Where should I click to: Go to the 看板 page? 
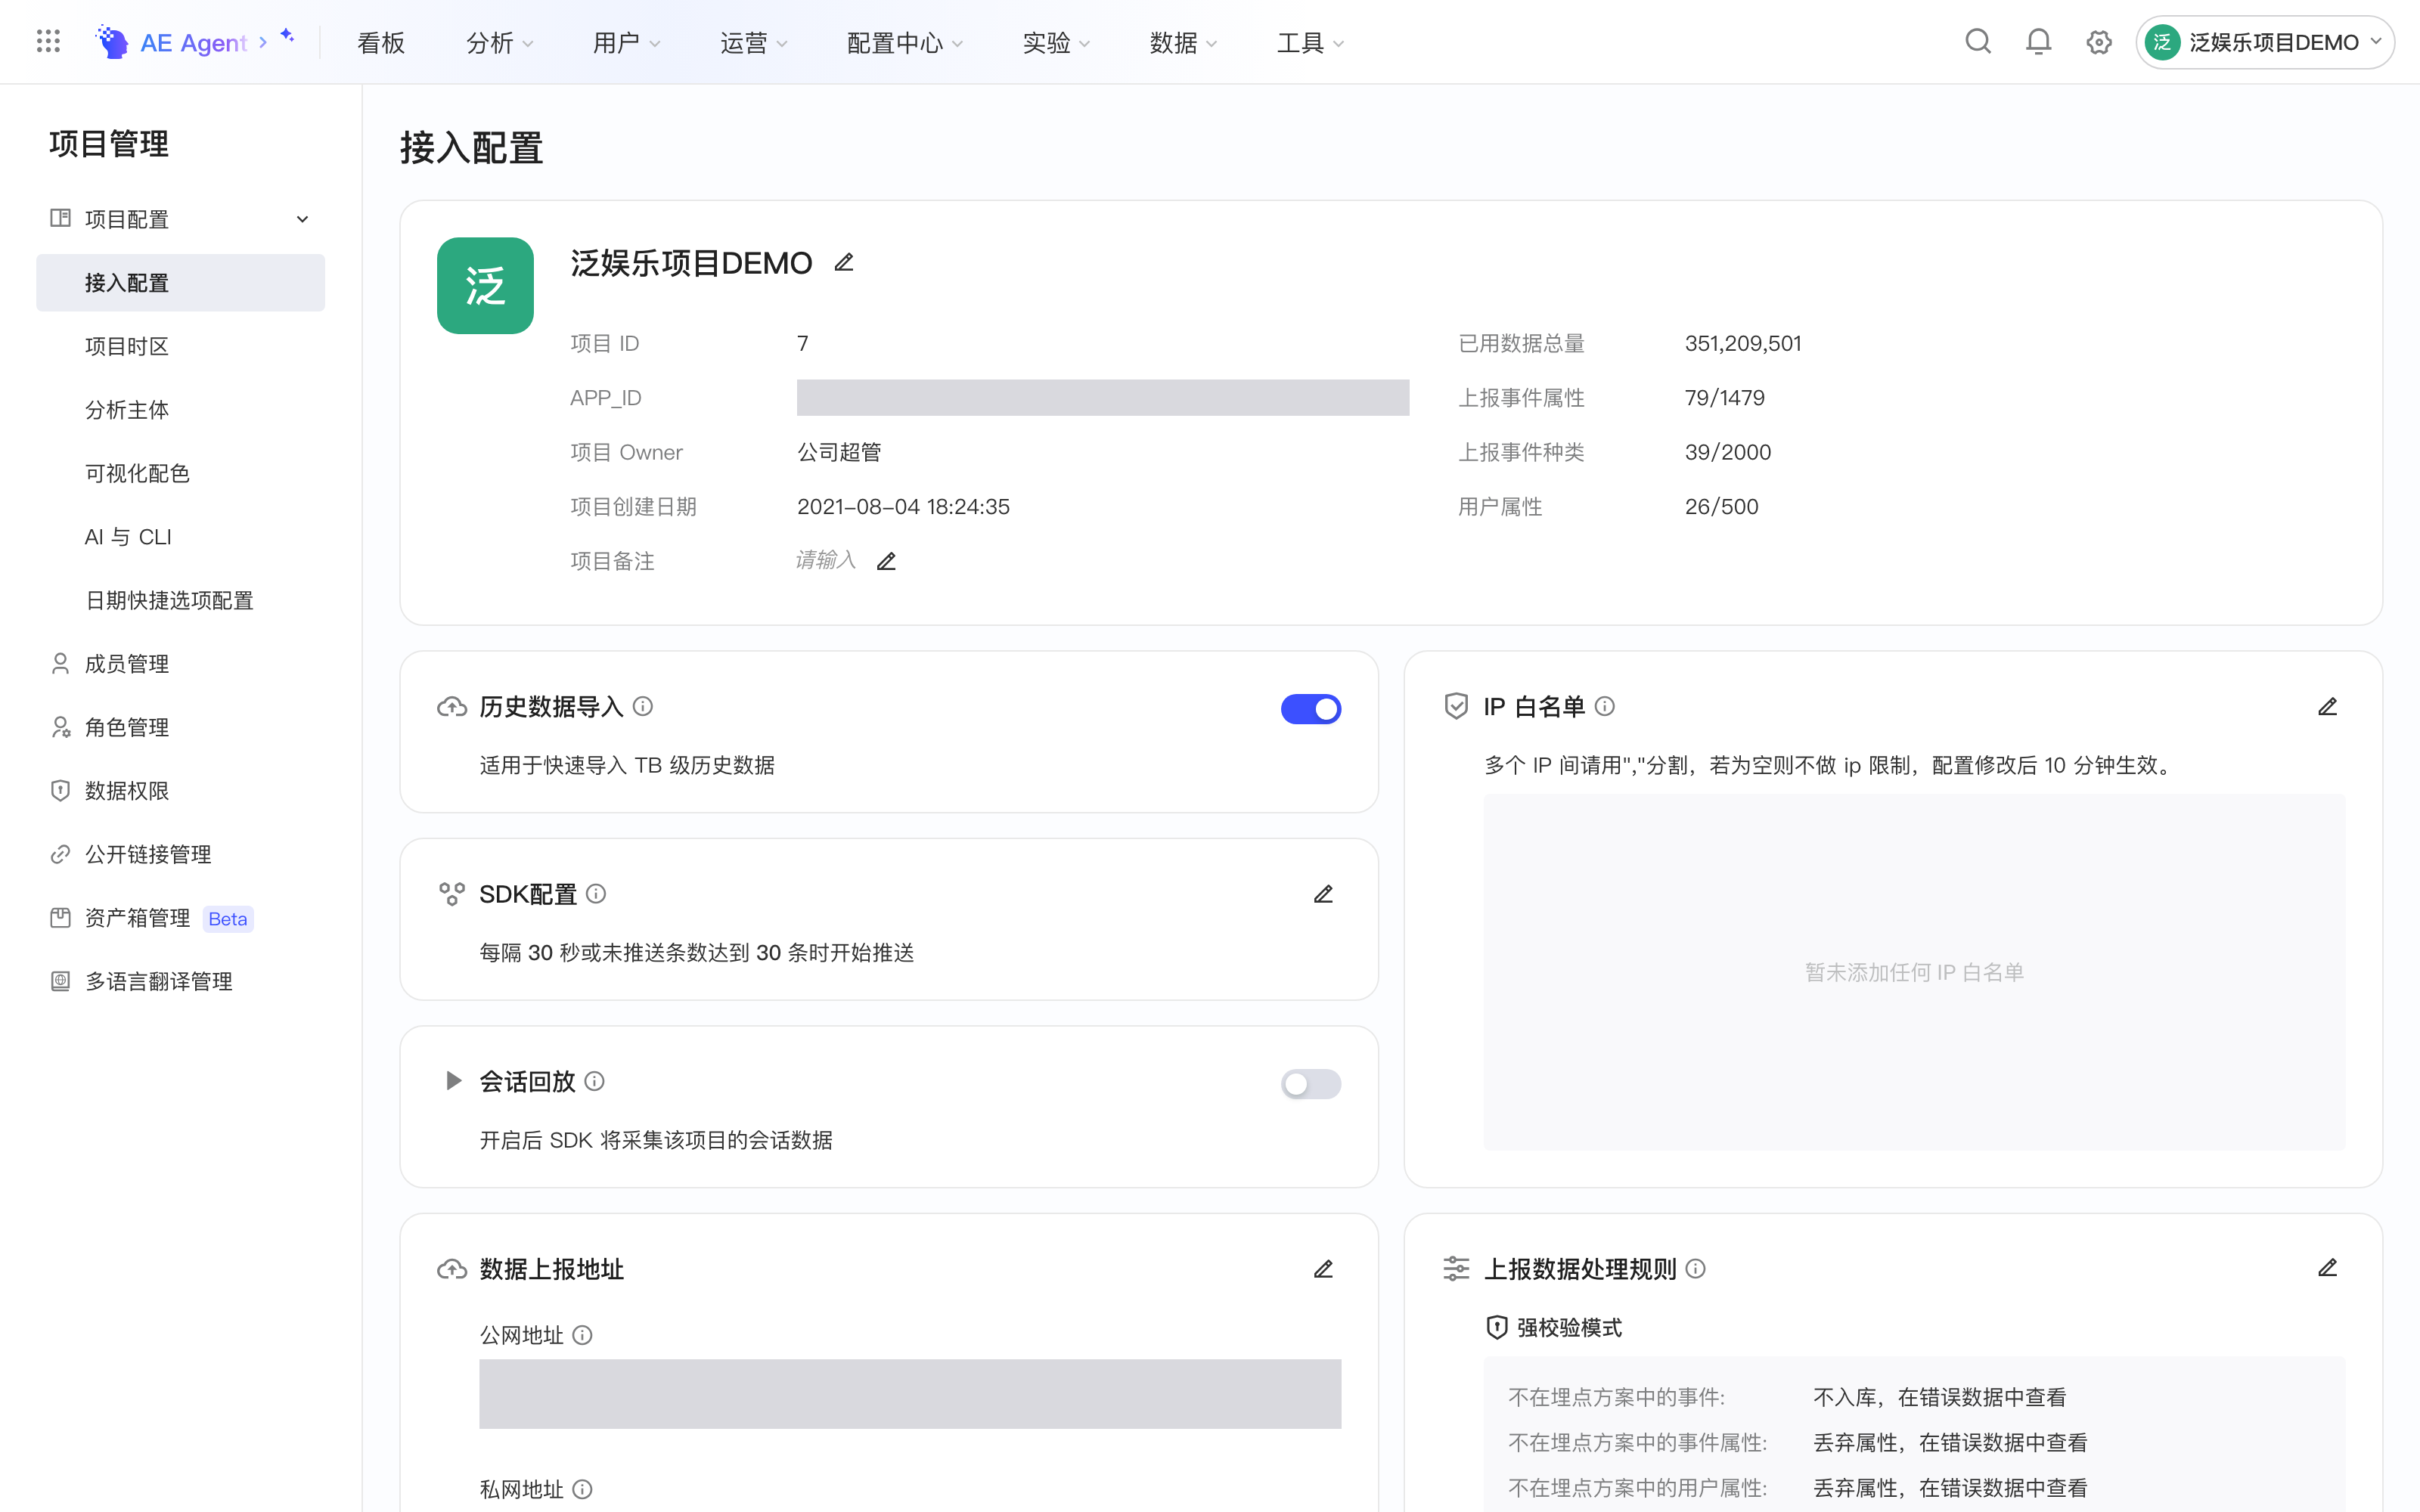(x=381, y=43)
